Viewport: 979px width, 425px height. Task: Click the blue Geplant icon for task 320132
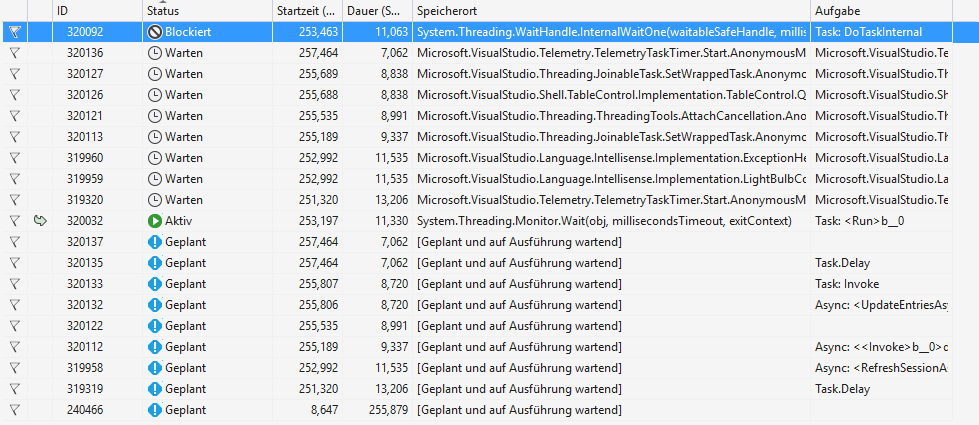click(154, 305)
